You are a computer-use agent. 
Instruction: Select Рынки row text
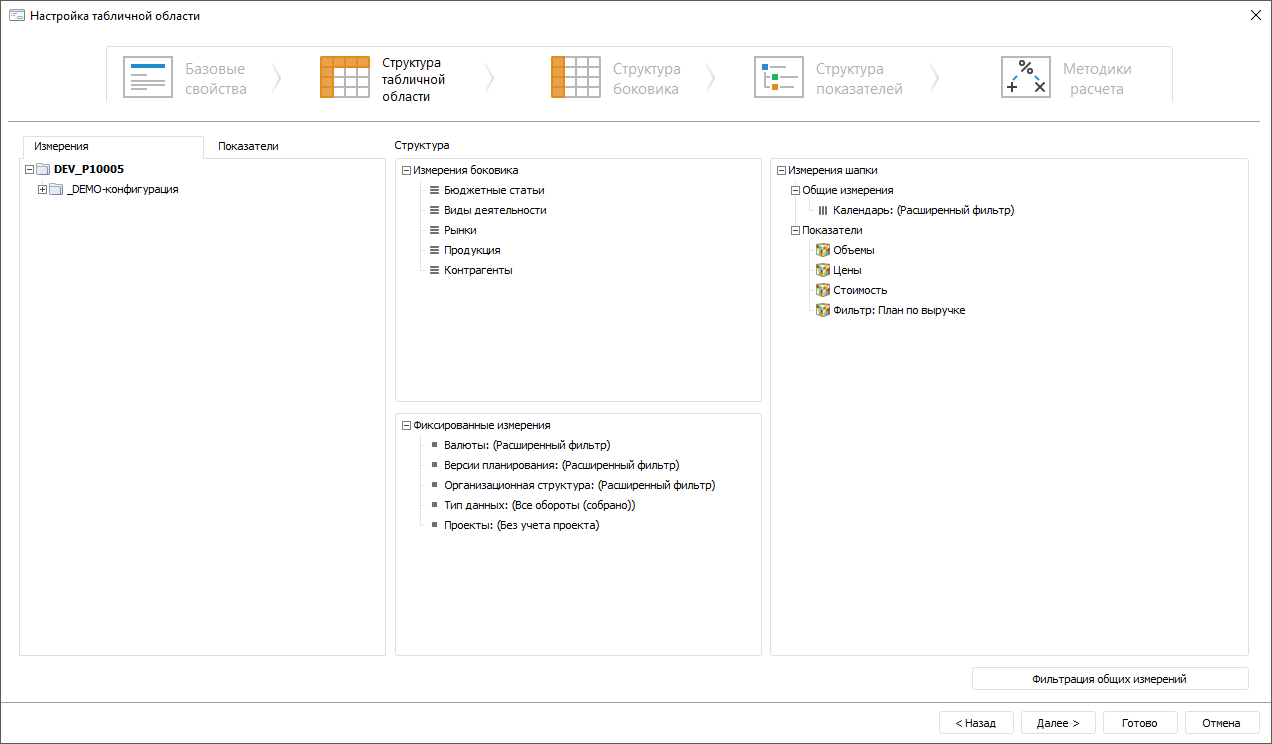pos(460,230)
